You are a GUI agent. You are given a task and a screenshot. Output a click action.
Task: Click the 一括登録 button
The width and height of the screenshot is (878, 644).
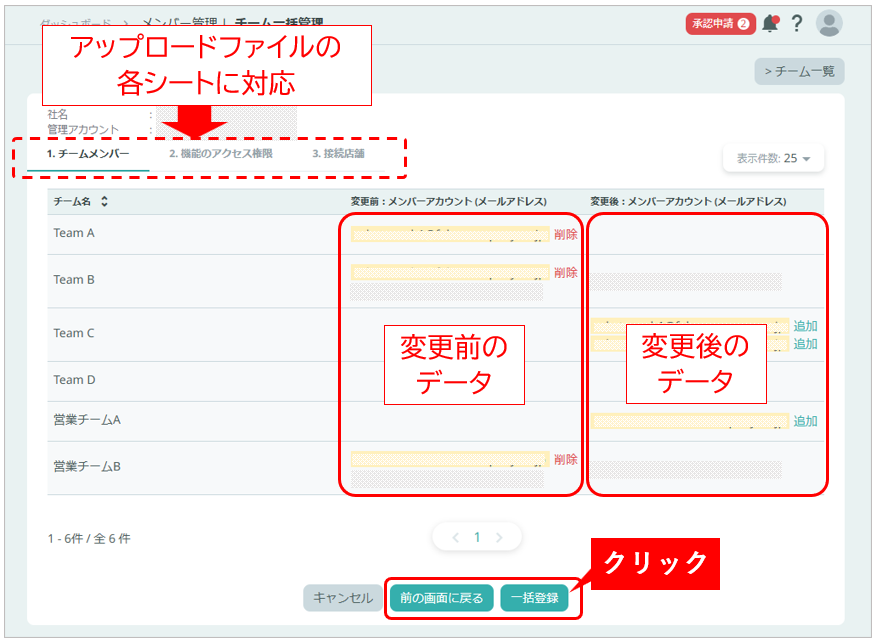534,598
